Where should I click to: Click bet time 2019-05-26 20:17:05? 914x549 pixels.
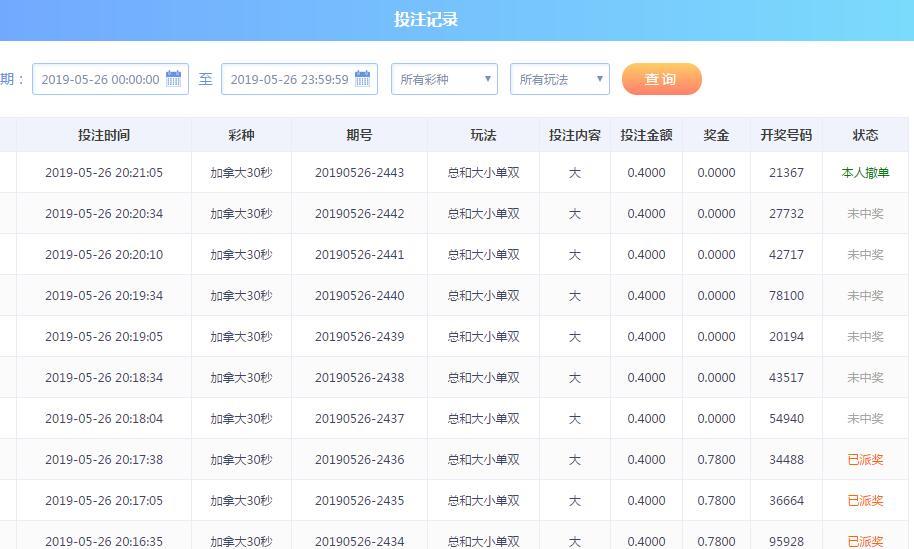click(104, 501)
